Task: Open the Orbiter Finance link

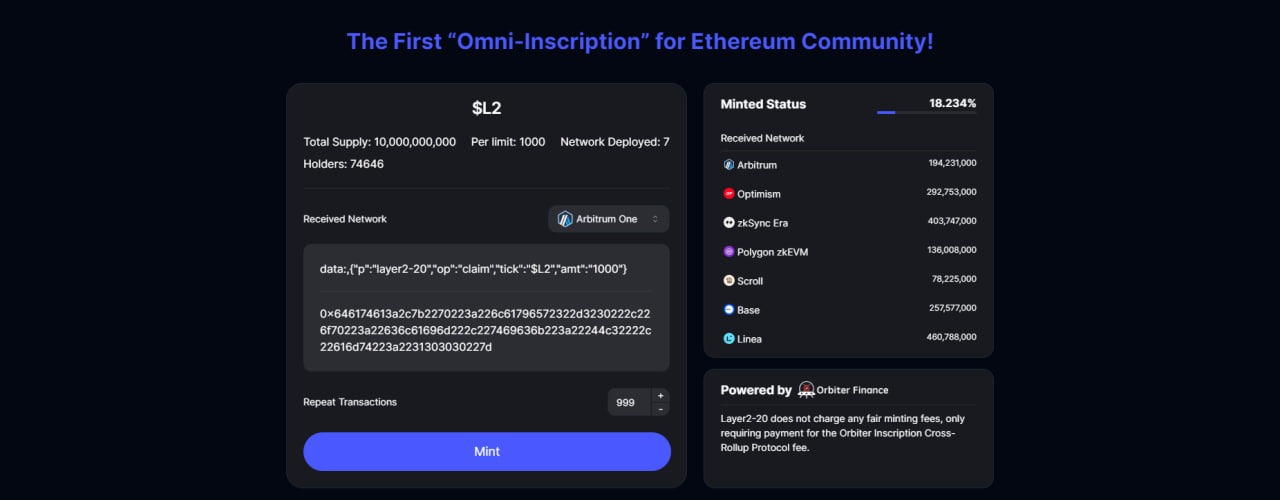Action: [852, 390]
